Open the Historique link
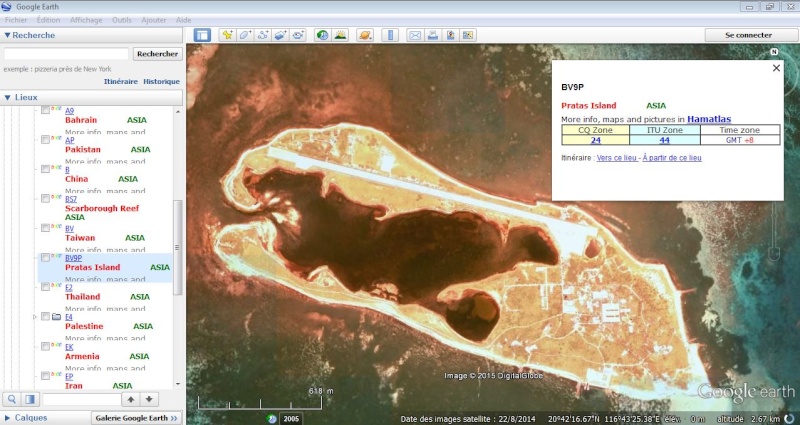The image size is (800, 425). pyautogui.click(x=162, y=81)
